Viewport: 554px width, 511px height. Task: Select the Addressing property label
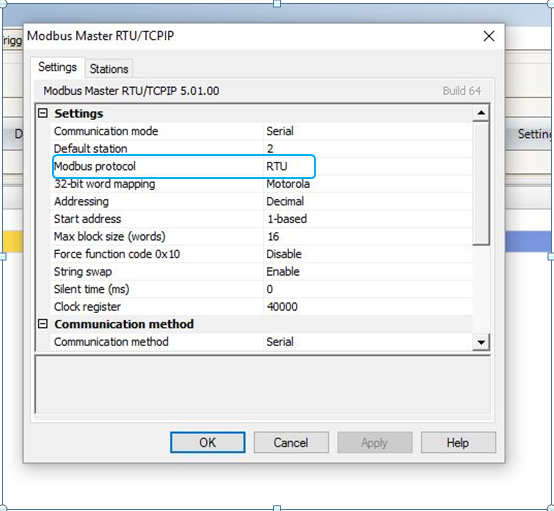(81, 201)
